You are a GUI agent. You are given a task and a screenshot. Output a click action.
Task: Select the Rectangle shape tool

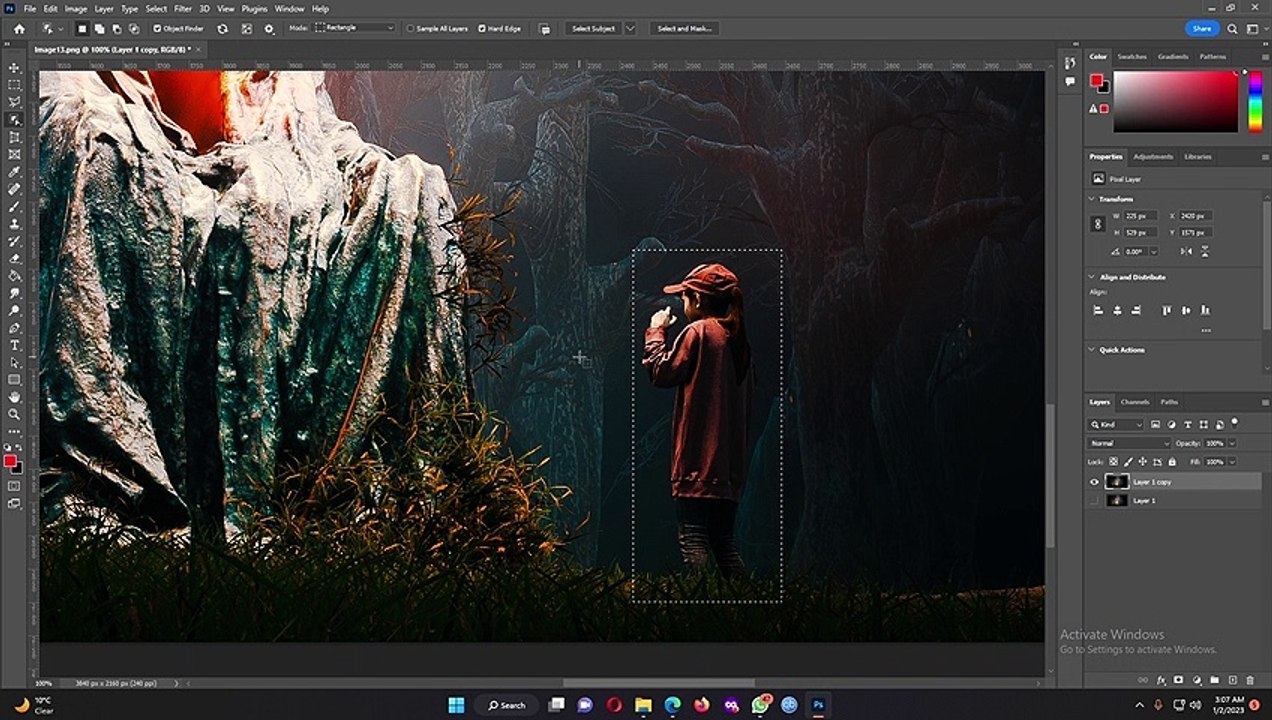pos(14,380)
